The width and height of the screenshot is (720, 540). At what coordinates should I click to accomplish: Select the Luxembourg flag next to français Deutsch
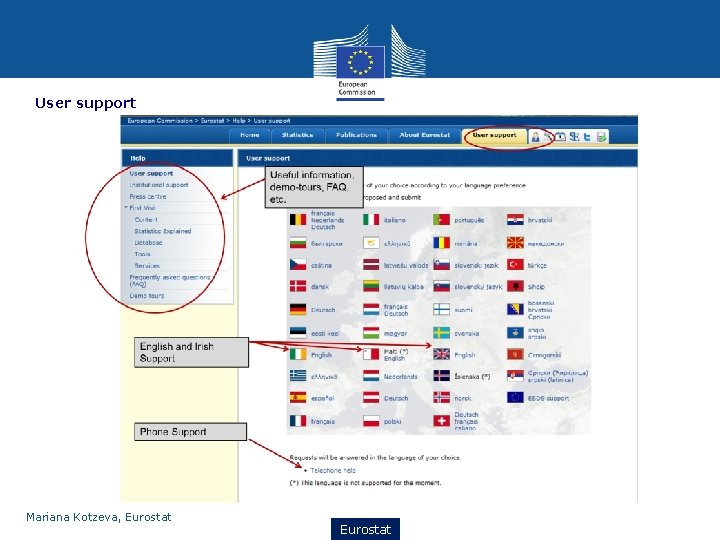tap(371, 310)
